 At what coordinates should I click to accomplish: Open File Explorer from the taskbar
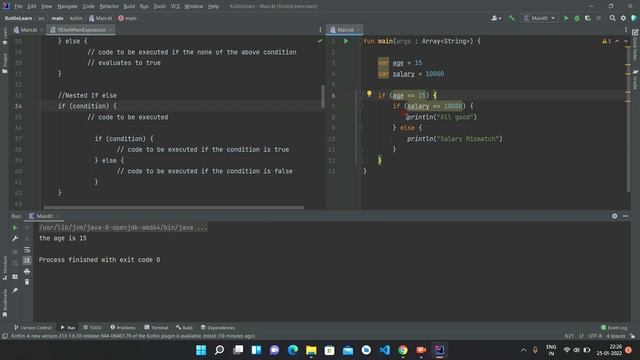tap(311, 350)
